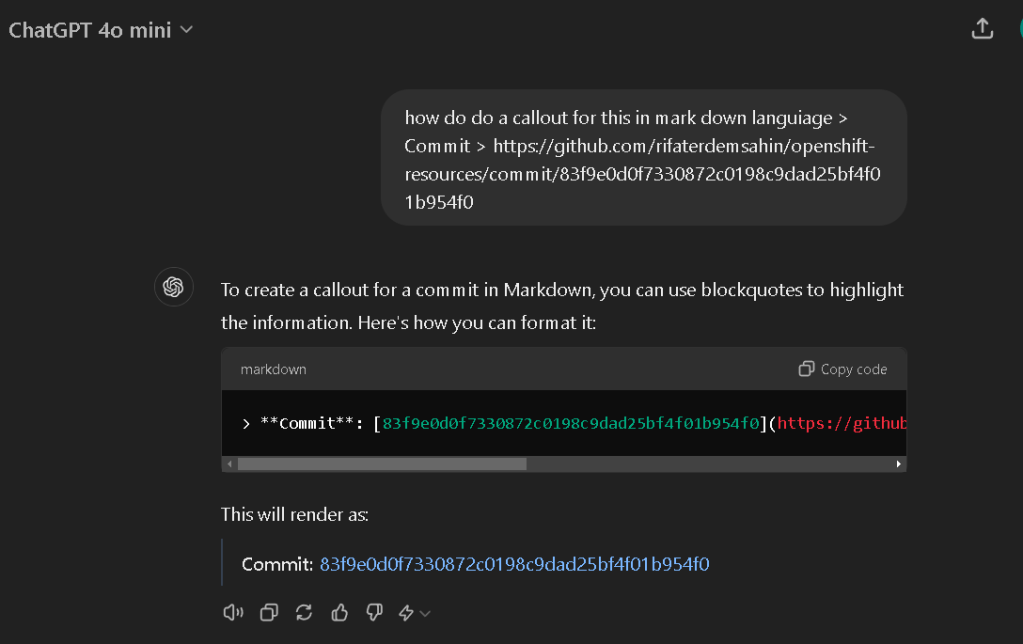Regenerate the response
The width and height of the screenshot is (1023, 644).
pyautogui.click(x=304, y=613)
